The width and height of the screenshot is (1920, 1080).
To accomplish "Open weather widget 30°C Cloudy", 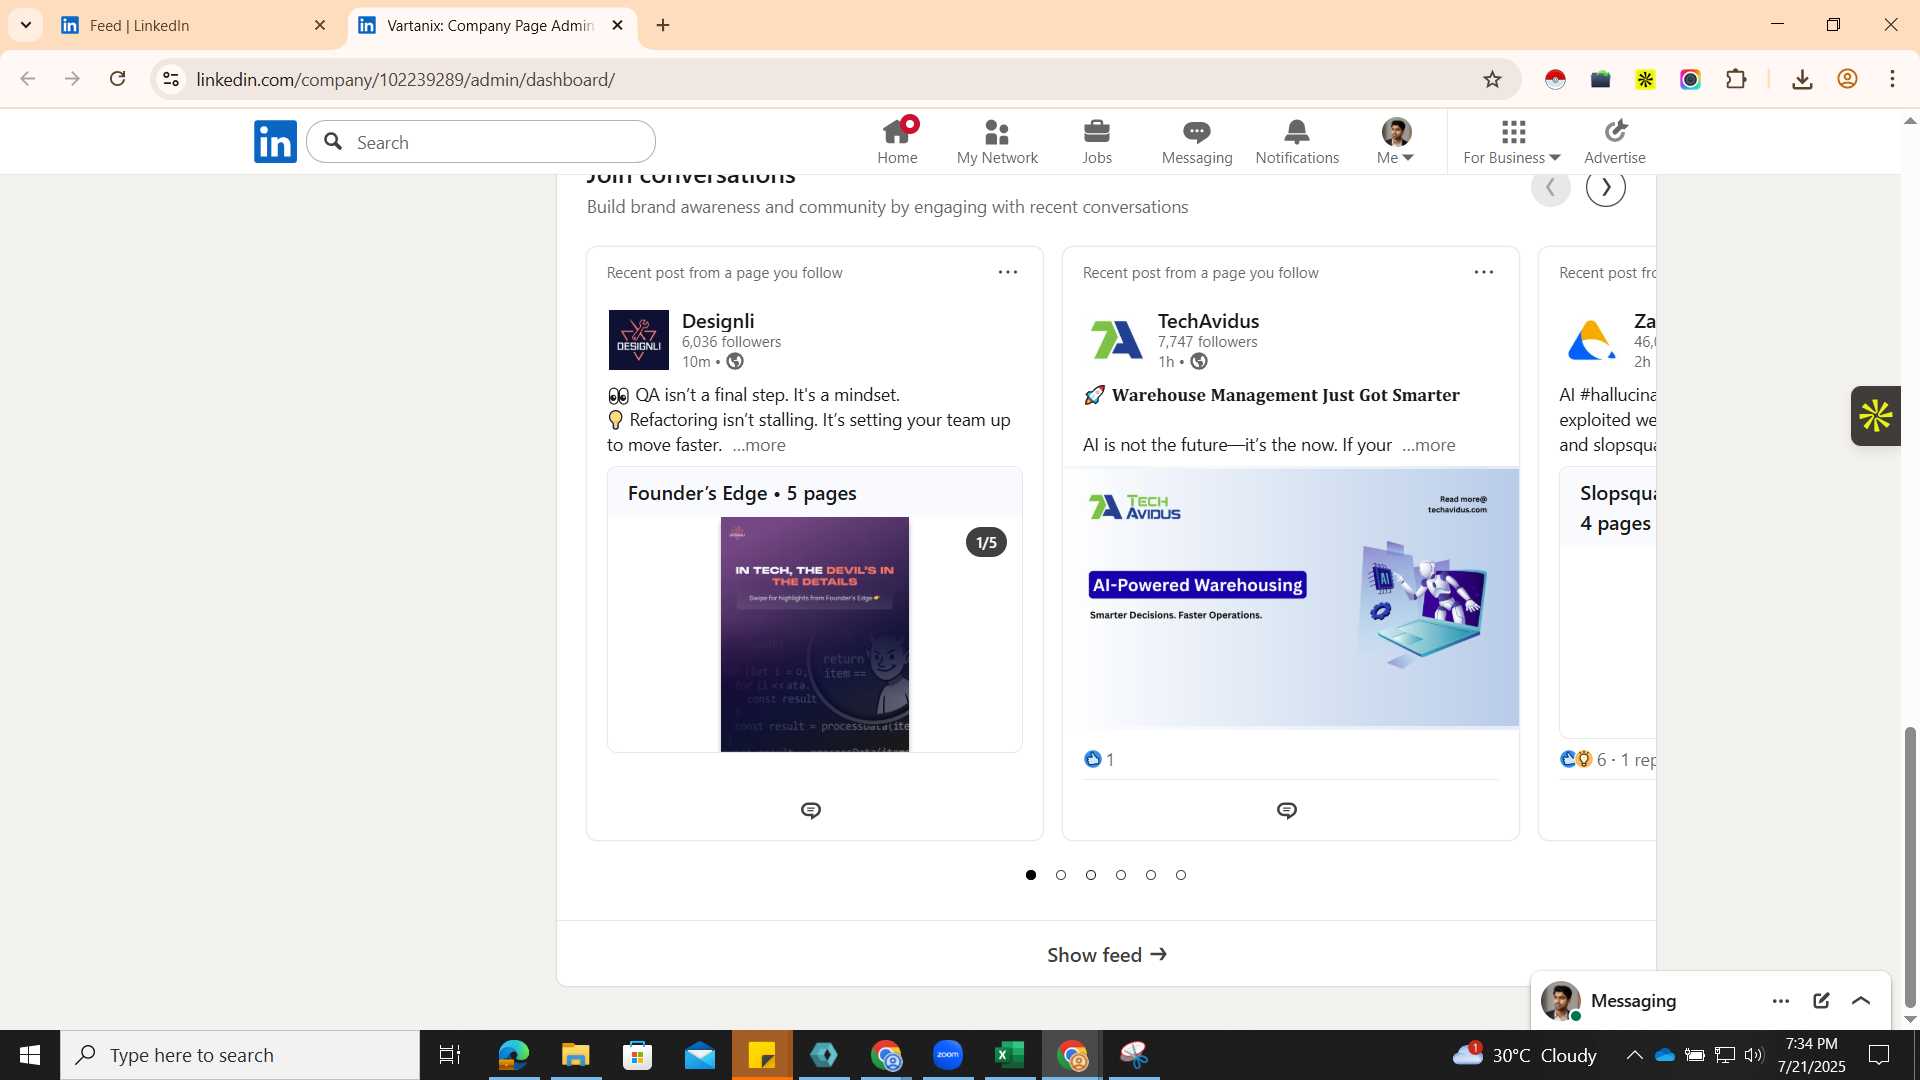I will (1525, 1055).
